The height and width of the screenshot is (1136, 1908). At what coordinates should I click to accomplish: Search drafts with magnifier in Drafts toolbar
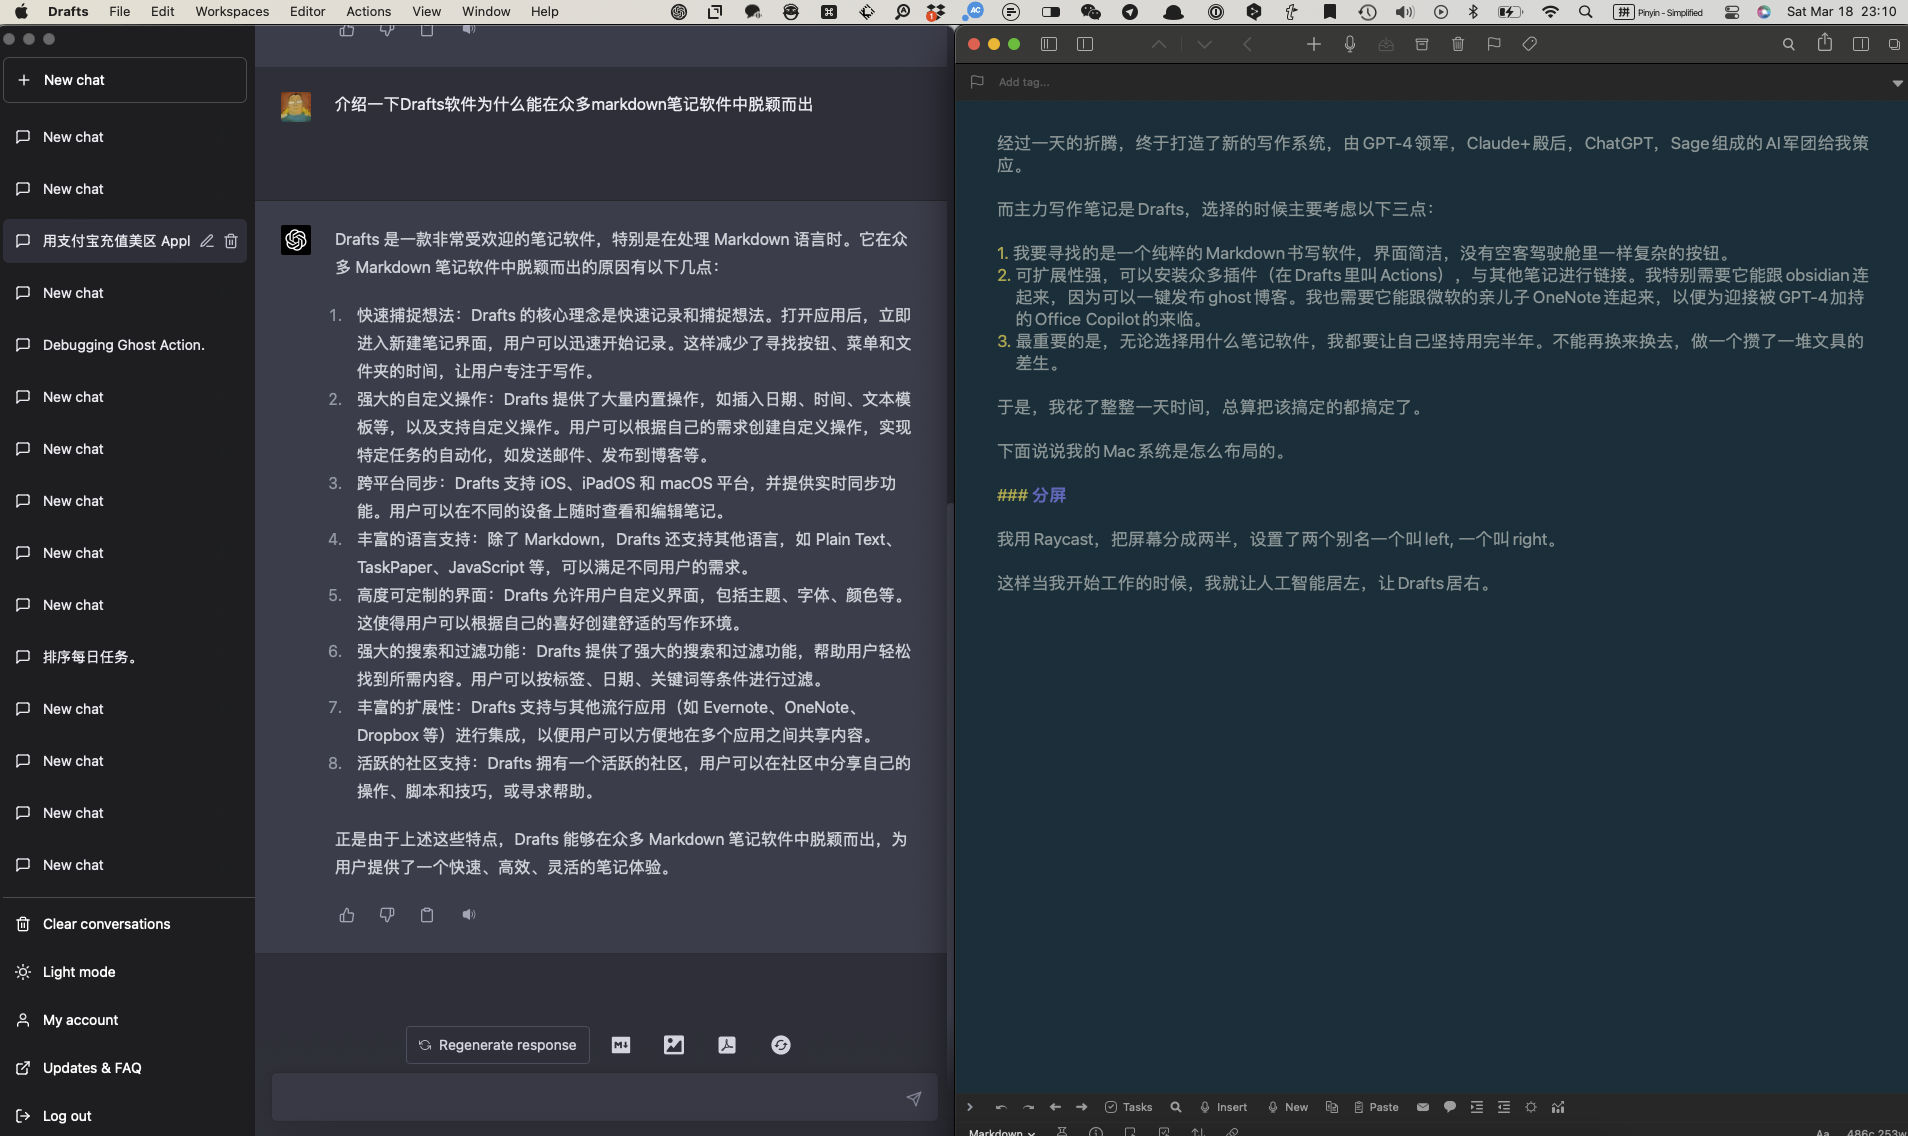1789,44
